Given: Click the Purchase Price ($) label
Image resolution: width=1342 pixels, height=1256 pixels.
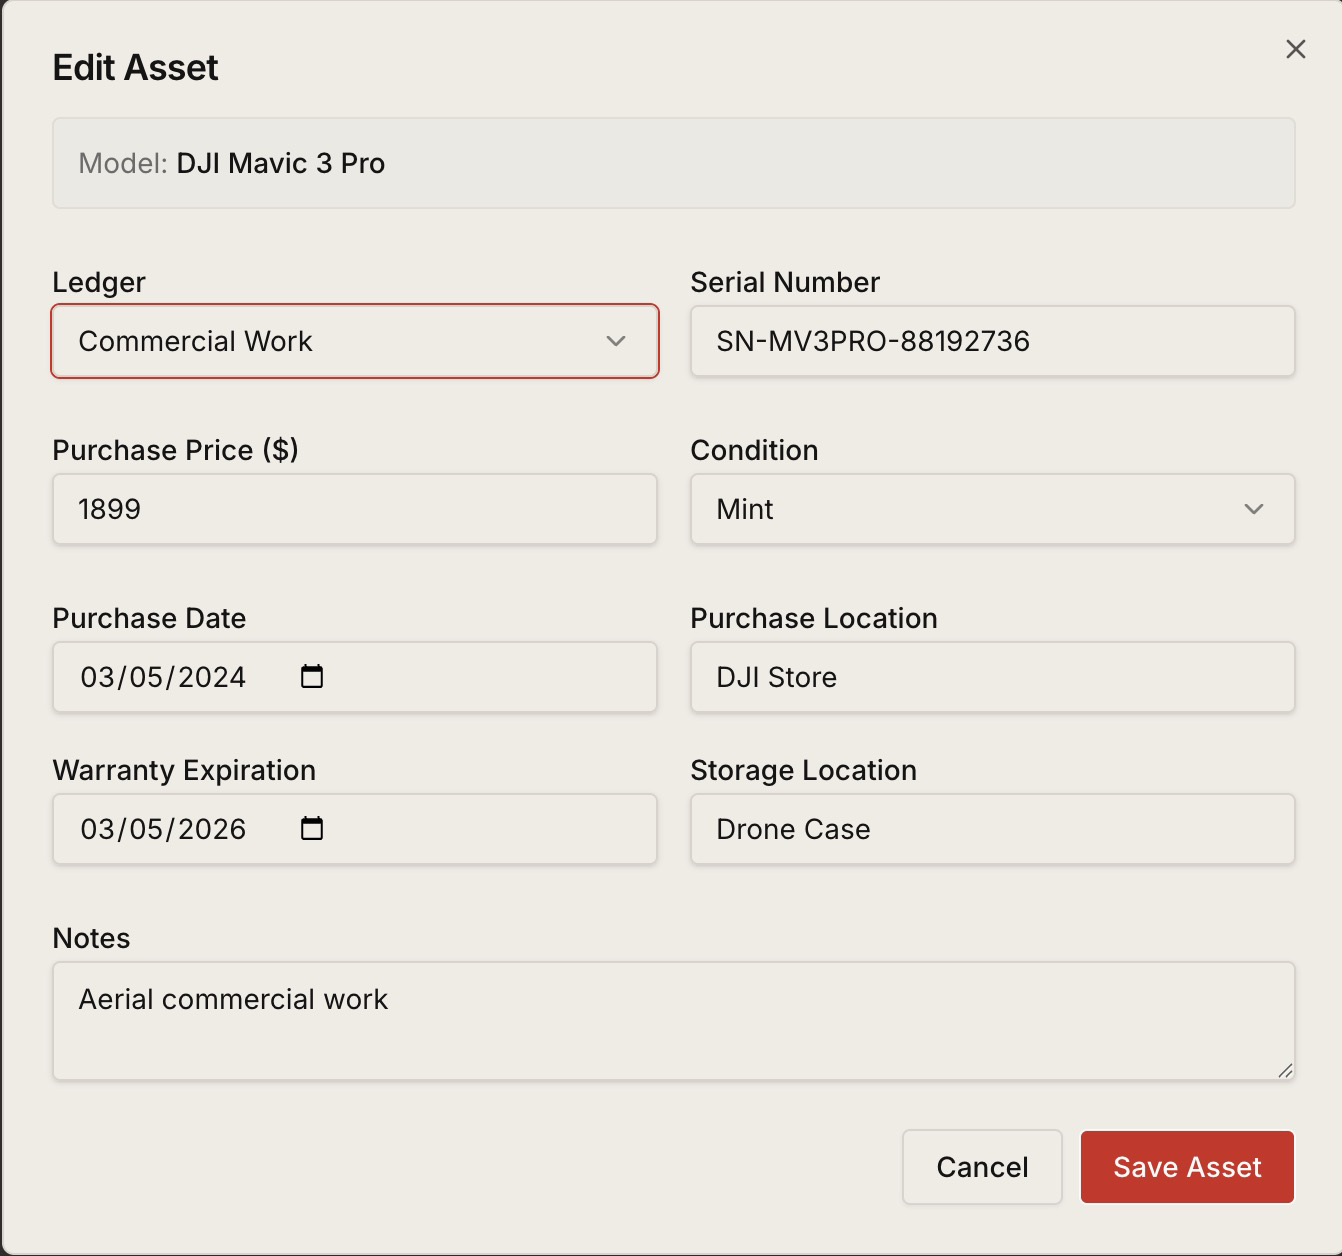Looking at the screenshot, I should [x=175, y=450].
